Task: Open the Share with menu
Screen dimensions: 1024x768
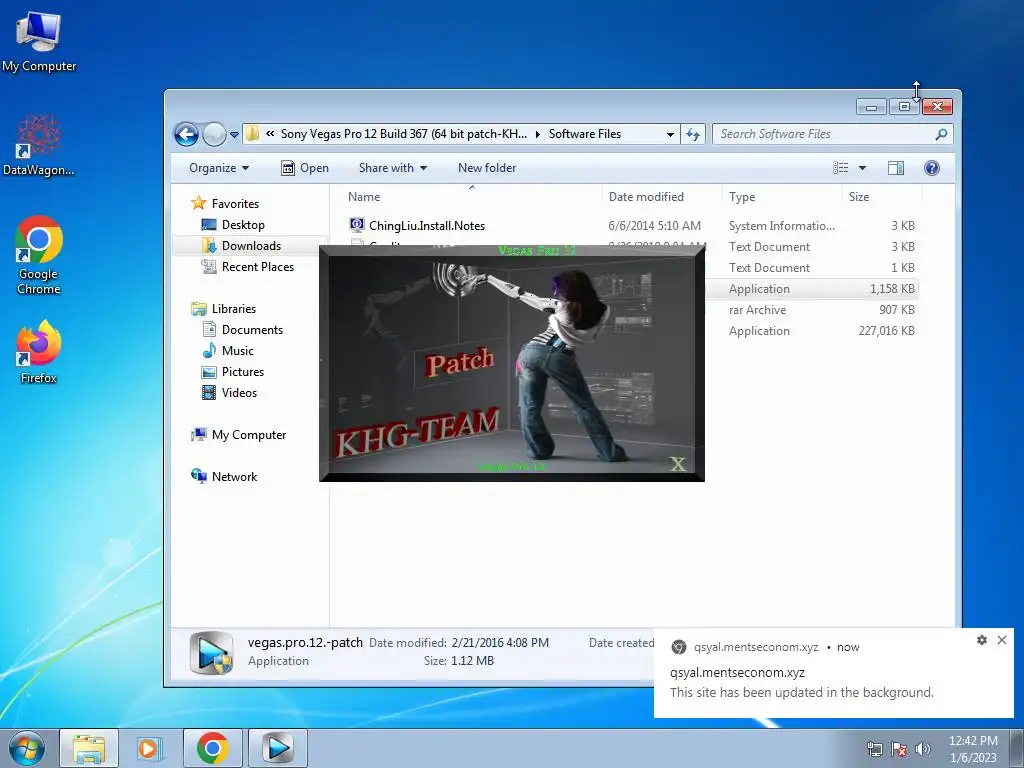Action: (x=392, y=168)
